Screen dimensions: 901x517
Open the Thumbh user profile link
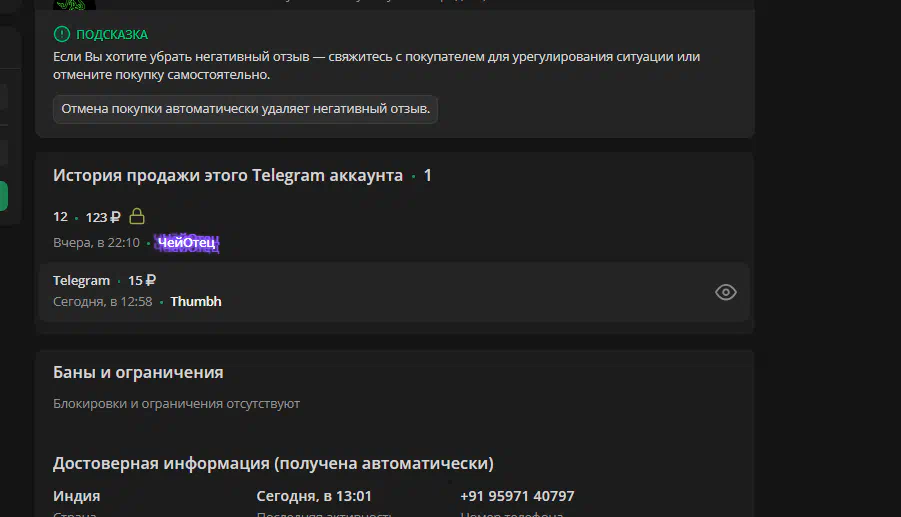pos(196,302)
